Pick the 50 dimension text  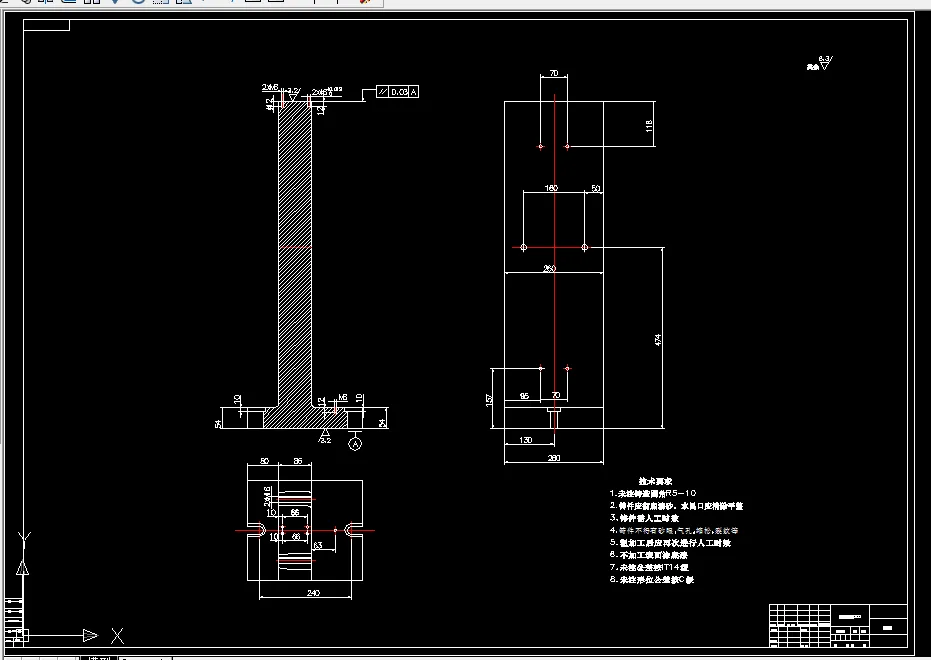point(596,188)
